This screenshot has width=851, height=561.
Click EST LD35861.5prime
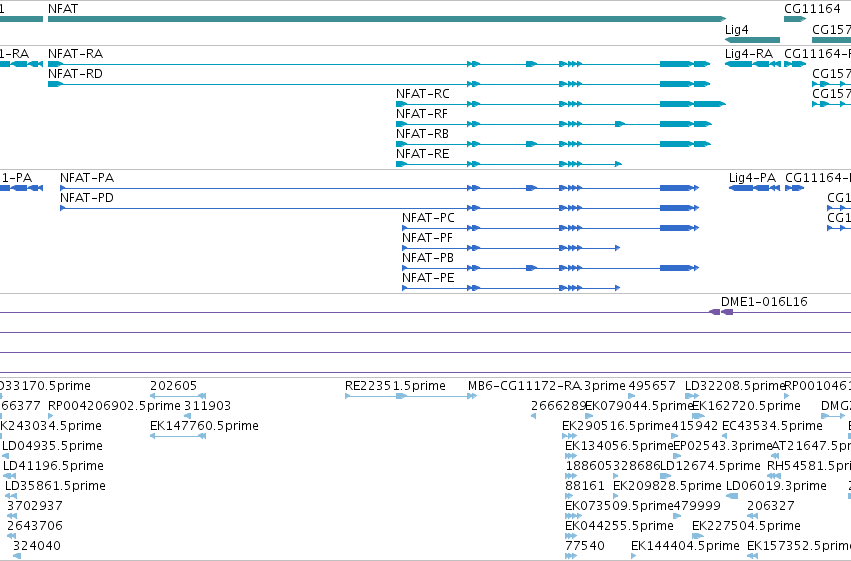pos(55,486)
